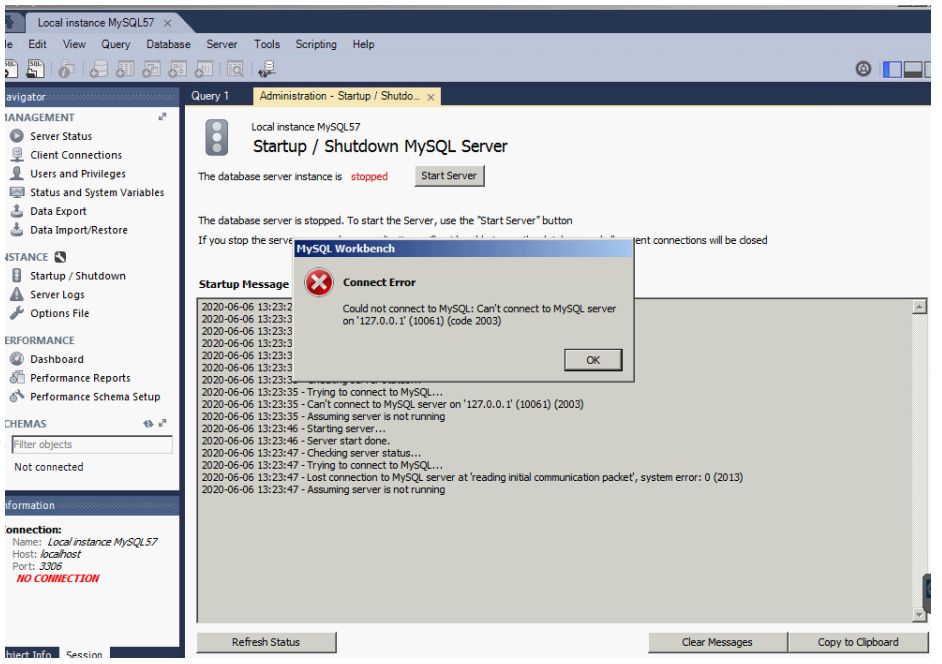This screenshot has height=664, width=942.
Task: Click the Filter objects search field
Action: 92,445
